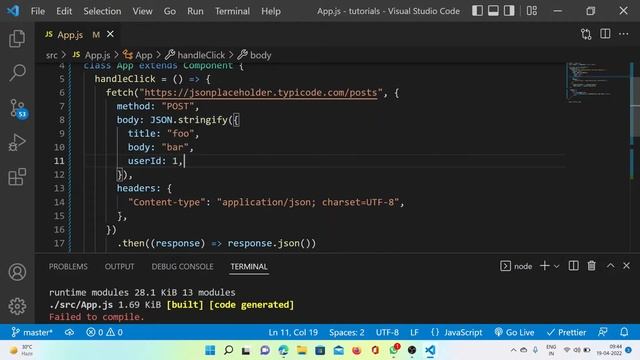Image resolution: width=640 pixels, height=360 pixels.
Task: Expand the body breadcrumb
Action: click(x=254, y=55)
